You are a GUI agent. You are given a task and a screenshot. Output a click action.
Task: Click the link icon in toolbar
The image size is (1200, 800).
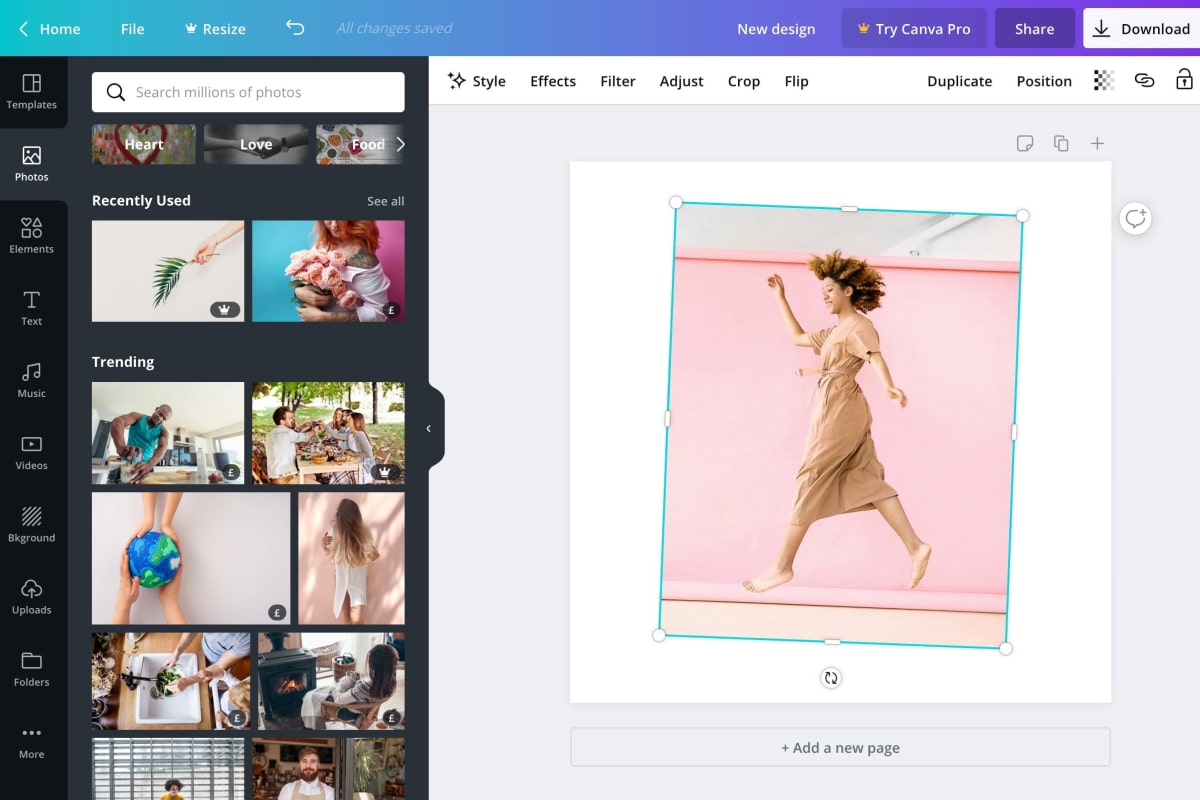(x=1144, y=81)
